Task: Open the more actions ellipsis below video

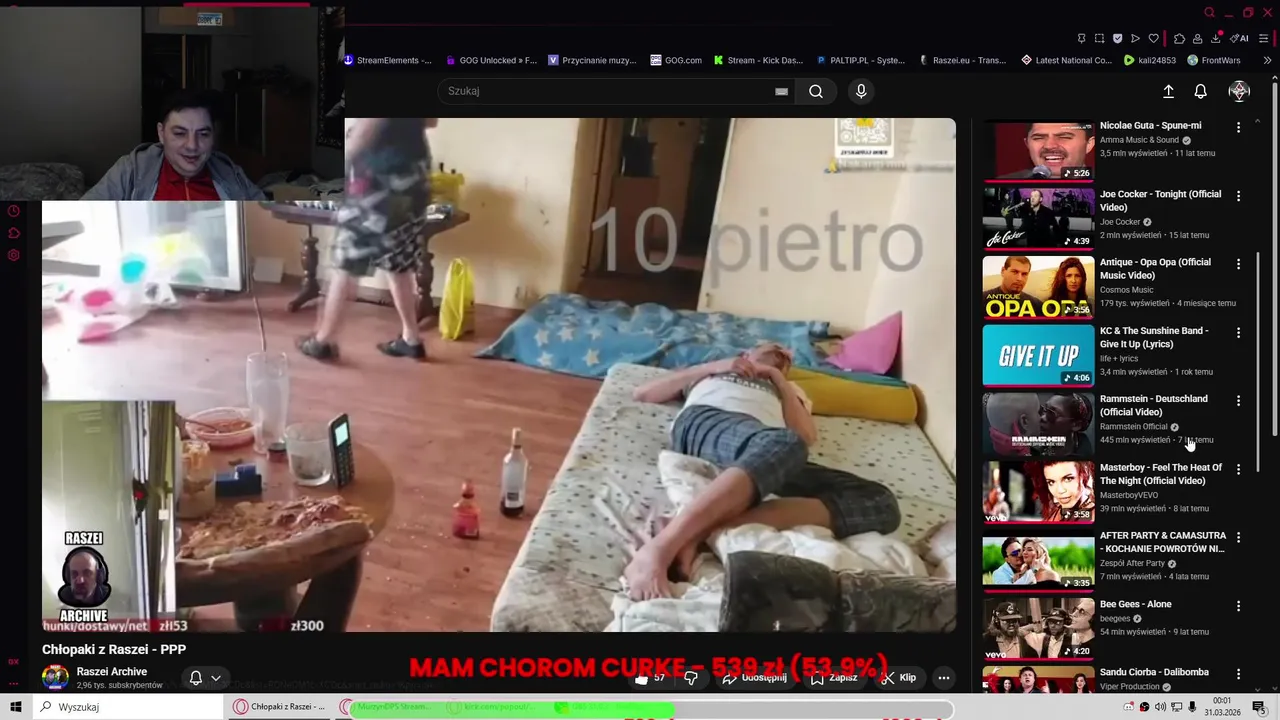Action: click(943, 678)
